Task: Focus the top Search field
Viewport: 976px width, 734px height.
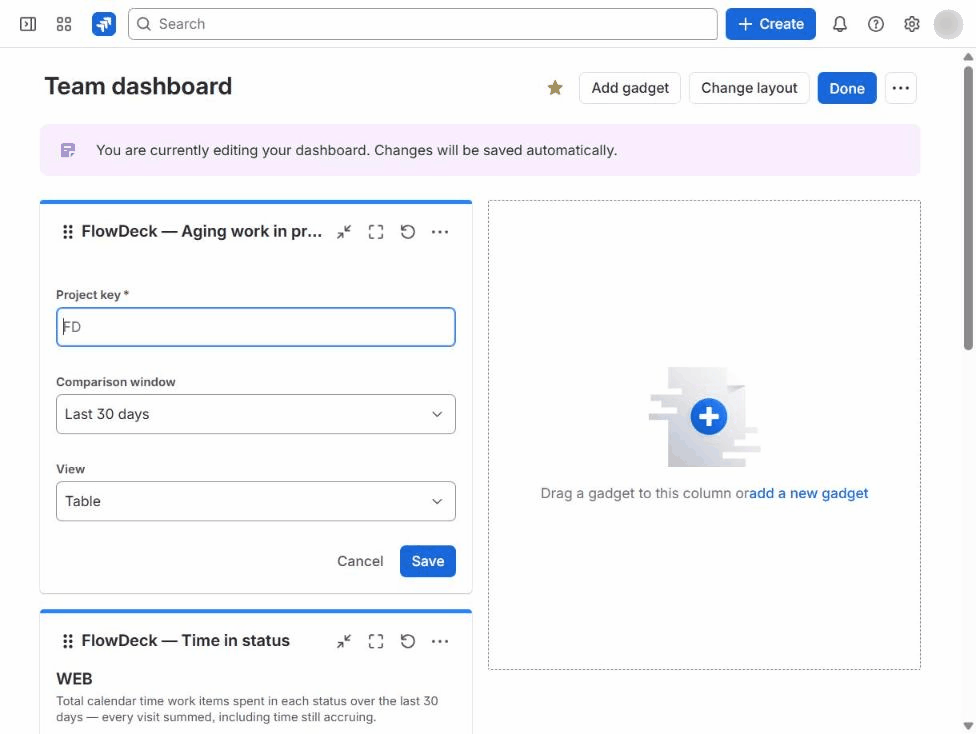Action: pos(423,24)
